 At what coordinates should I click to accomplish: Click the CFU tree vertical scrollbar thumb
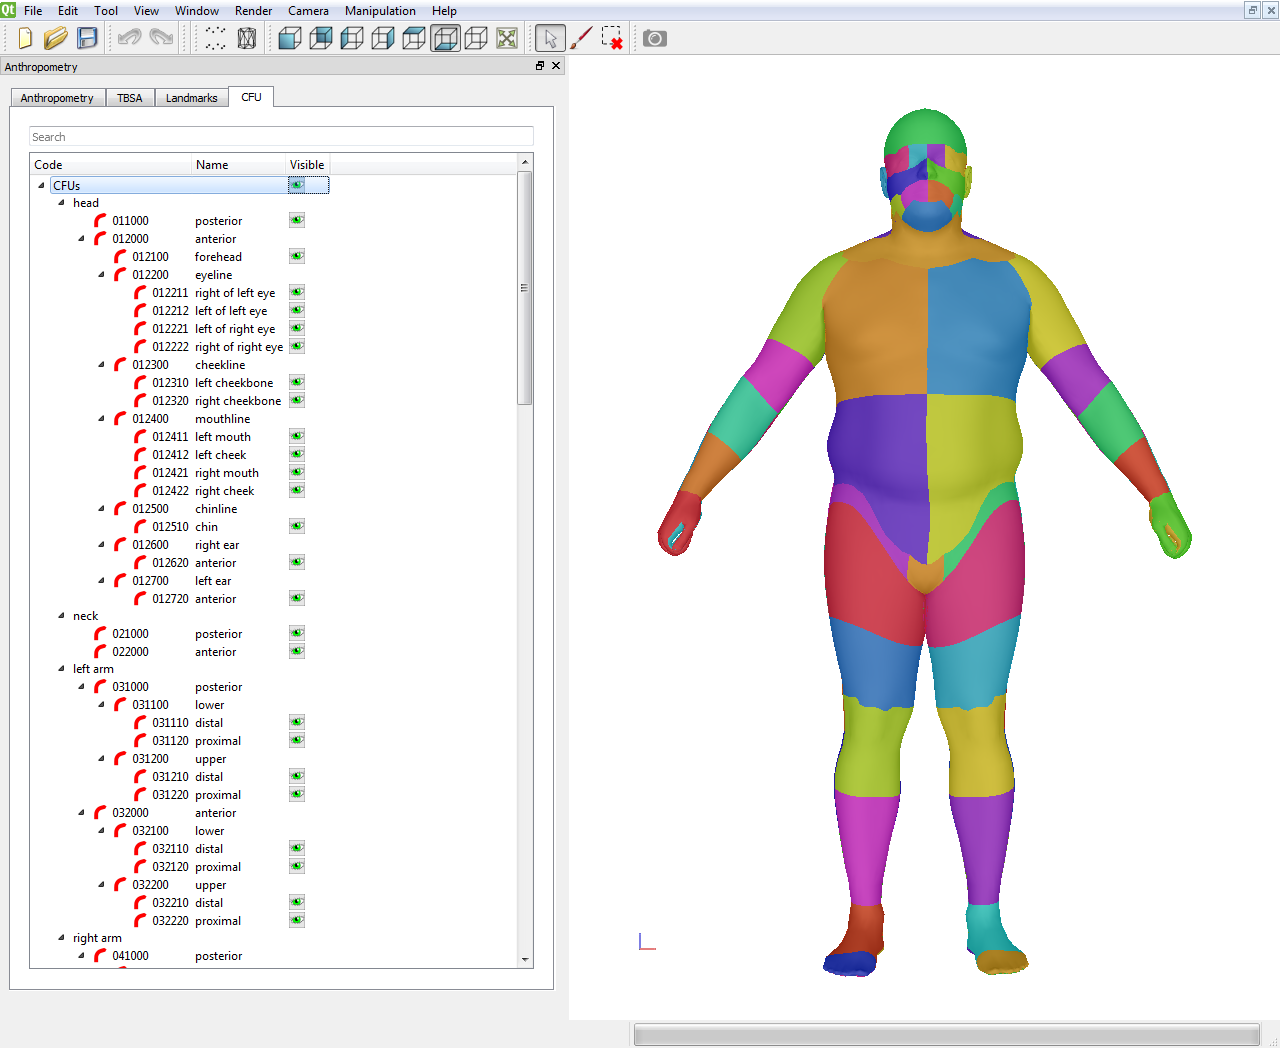pyautogui.click(x=525, y=288)
